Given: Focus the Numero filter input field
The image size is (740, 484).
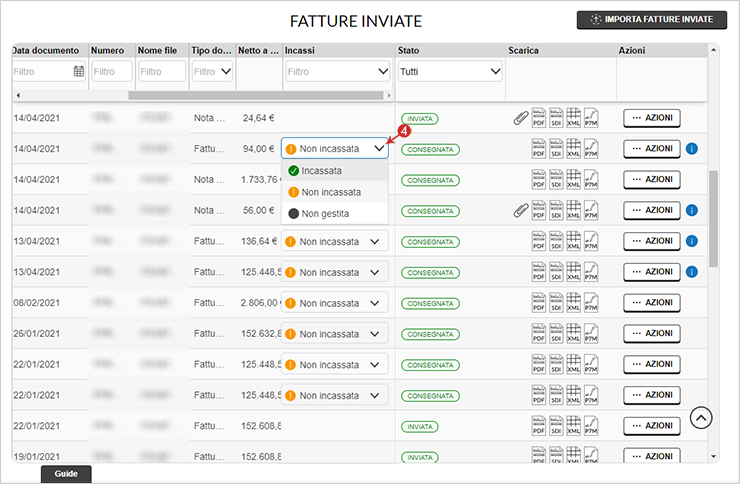Looking at the screenshot, I should coord(111,71).
